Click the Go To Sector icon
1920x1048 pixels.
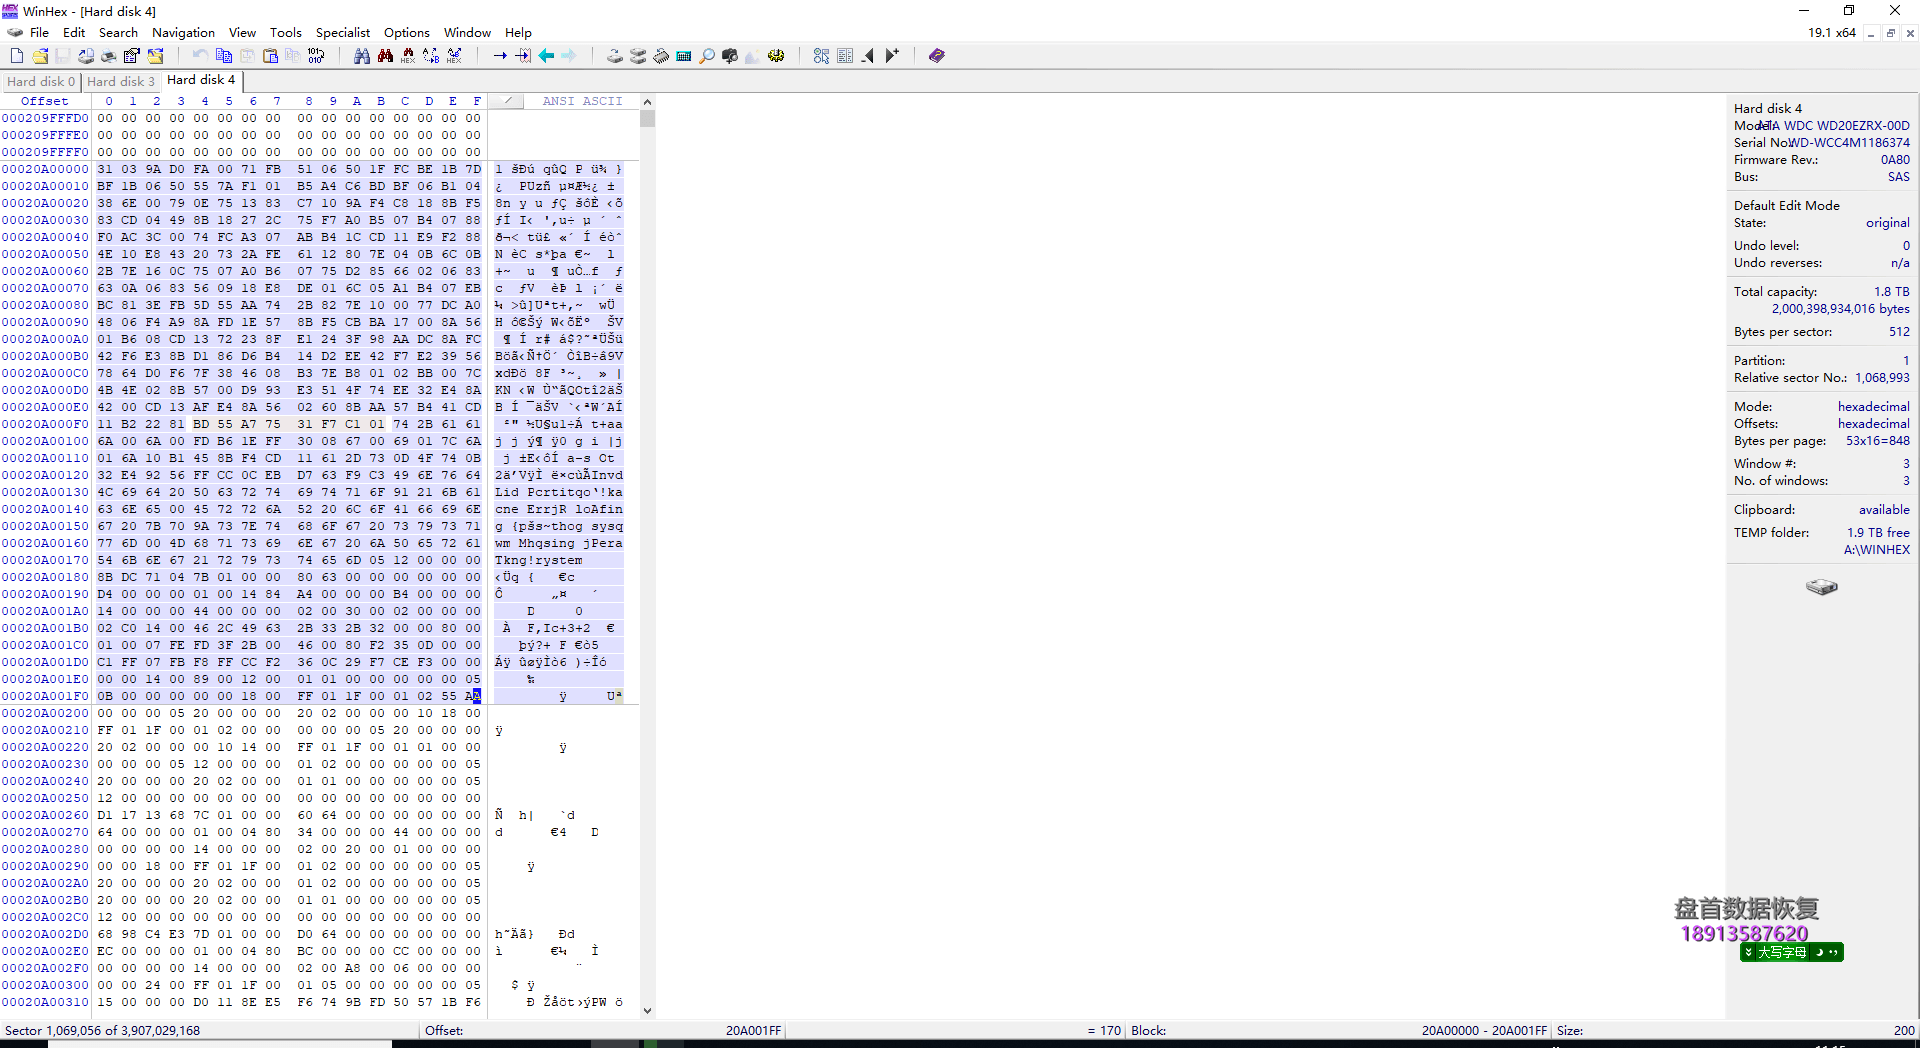523,56
